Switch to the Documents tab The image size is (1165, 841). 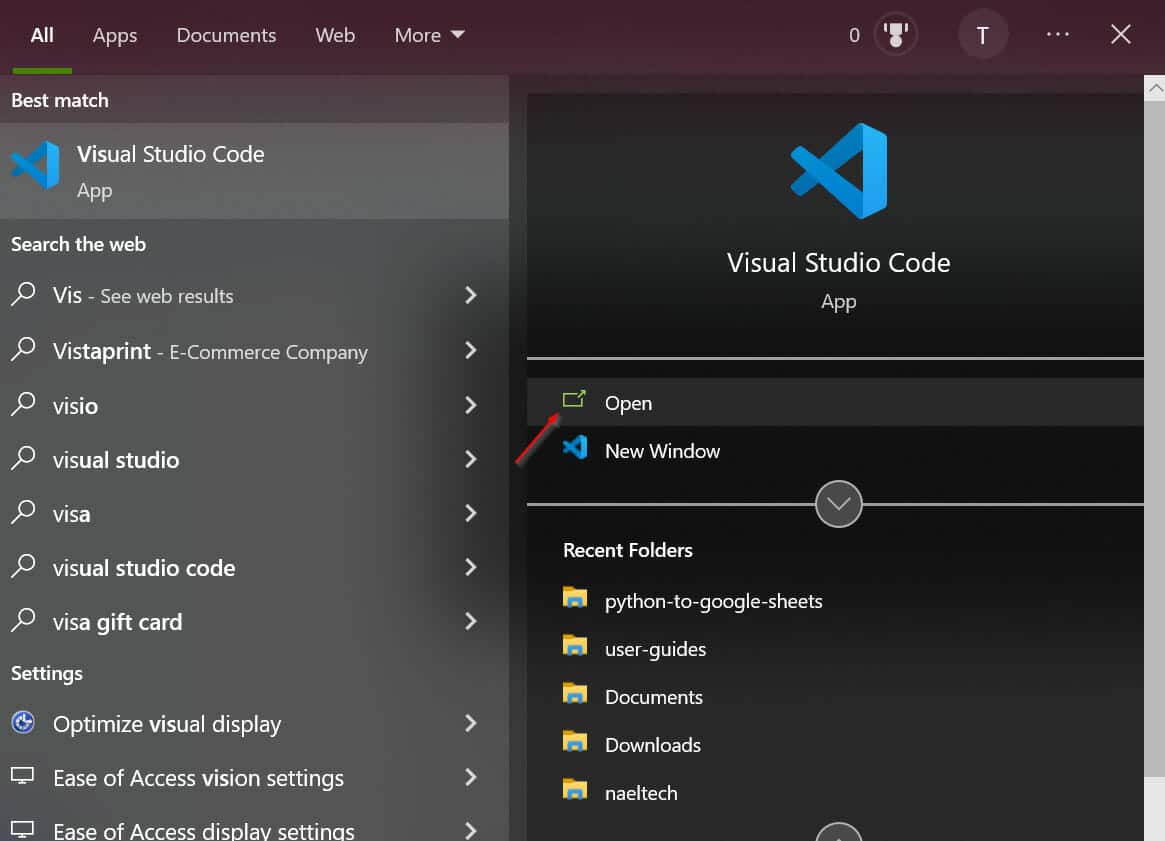point(226,35)
